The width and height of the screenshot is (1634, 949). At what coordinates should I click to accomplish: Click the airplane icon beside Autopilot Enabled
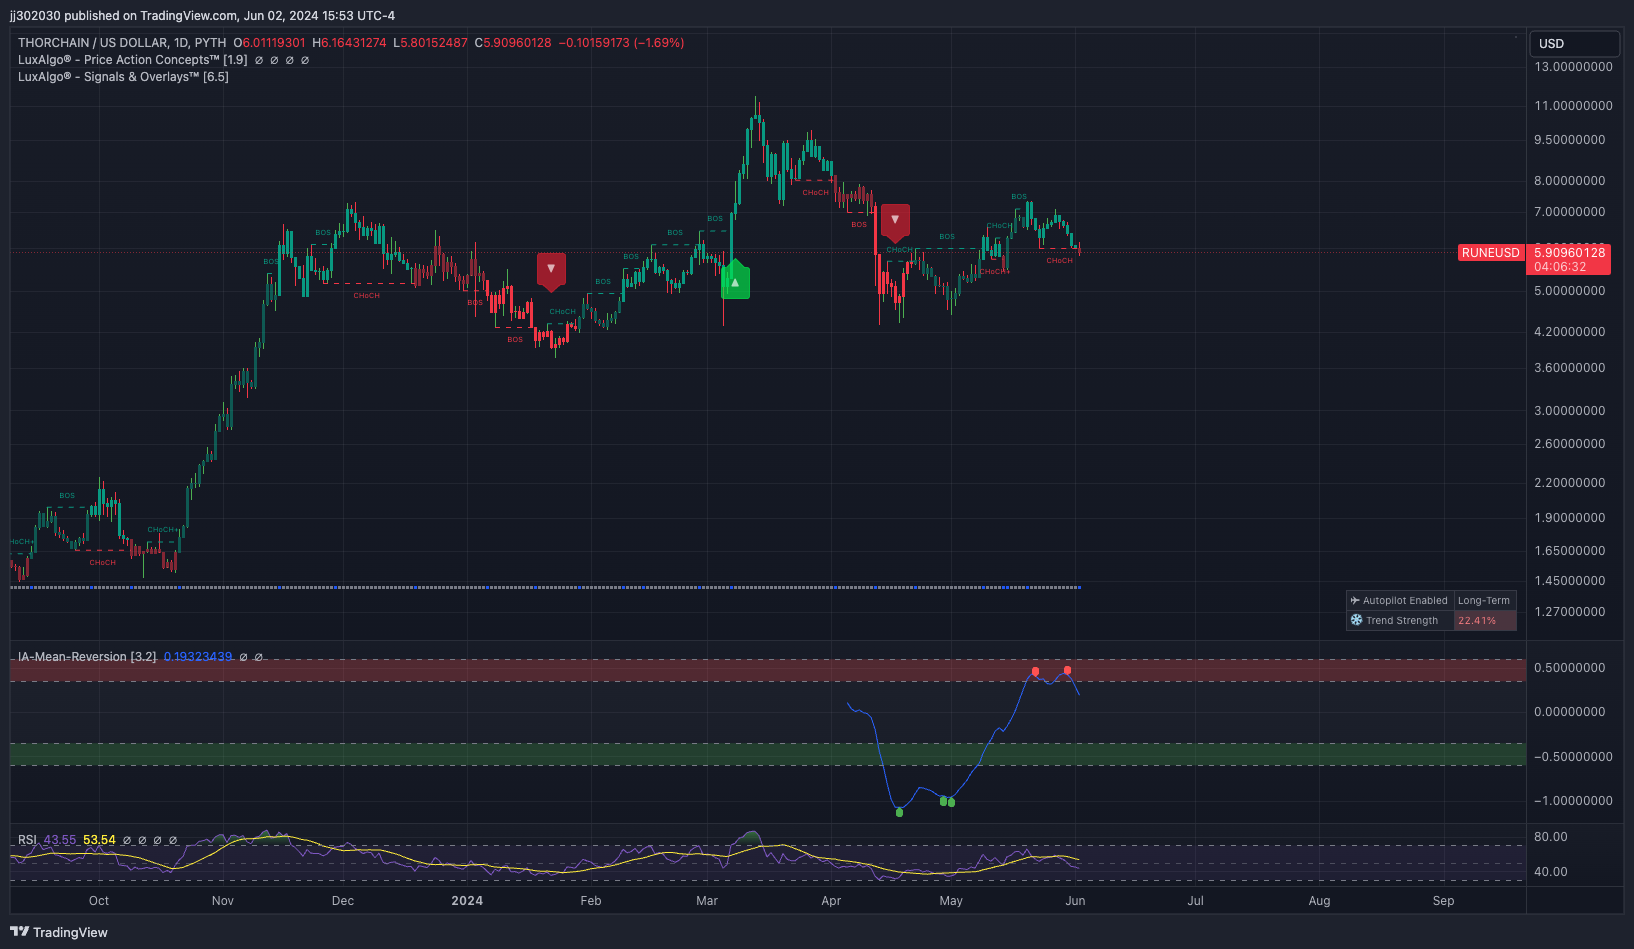[x=1355, y=601]
